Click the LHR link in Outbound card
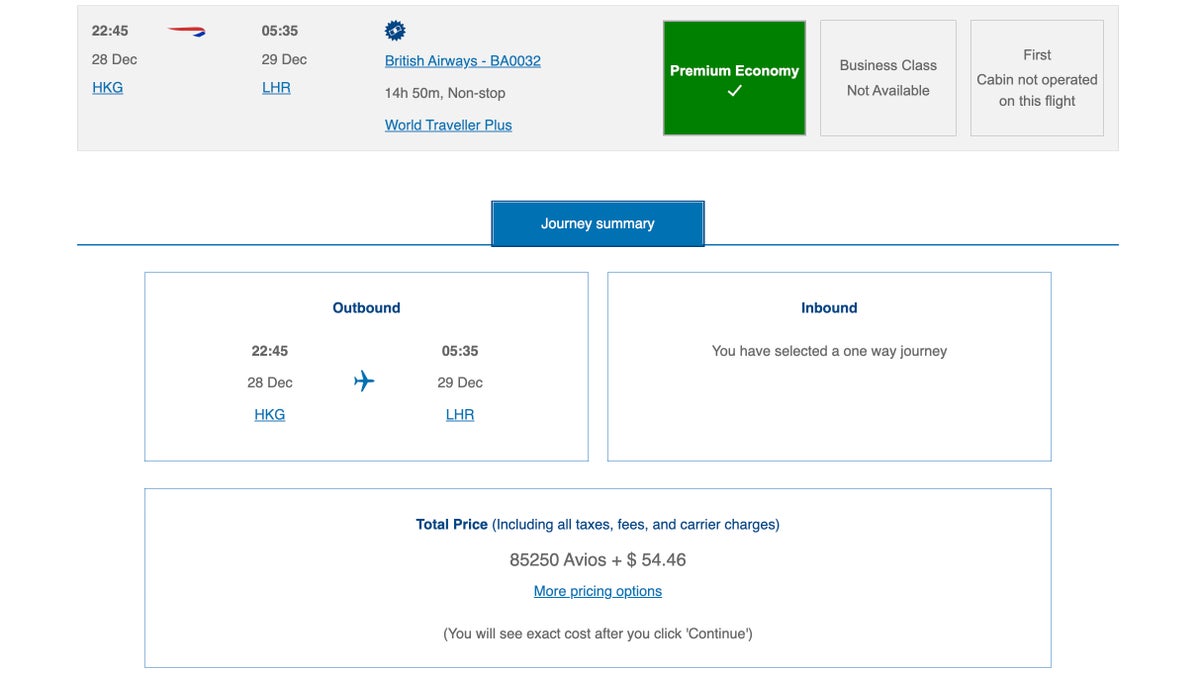The height and width of the screenshot is (673, 1200). (460, 414)
